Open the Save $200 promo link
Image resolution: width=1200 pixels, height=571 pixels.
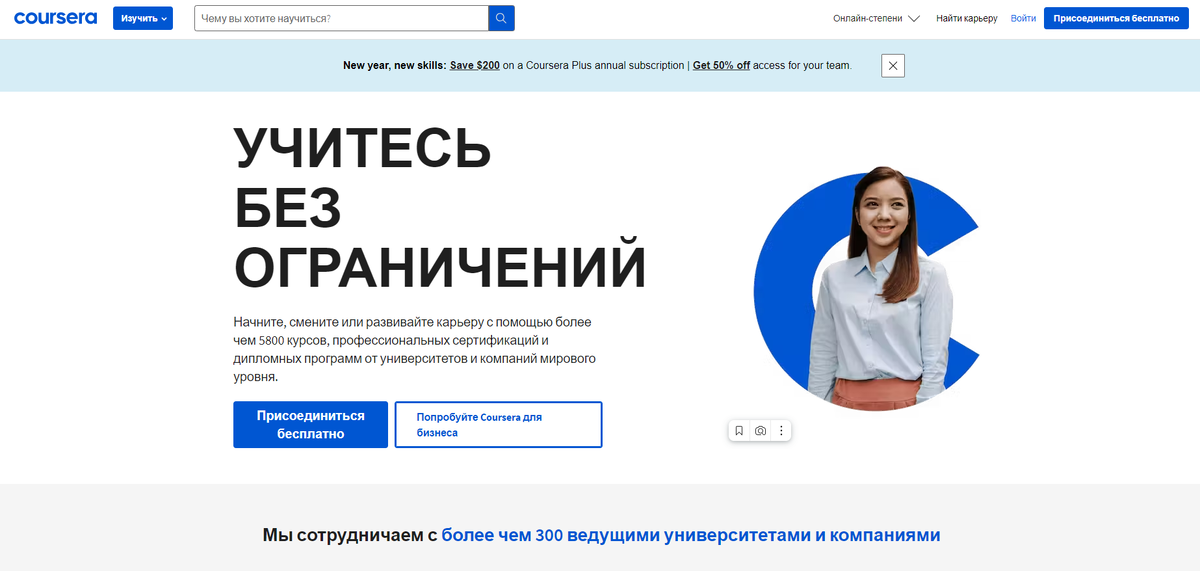click(475, 65)
